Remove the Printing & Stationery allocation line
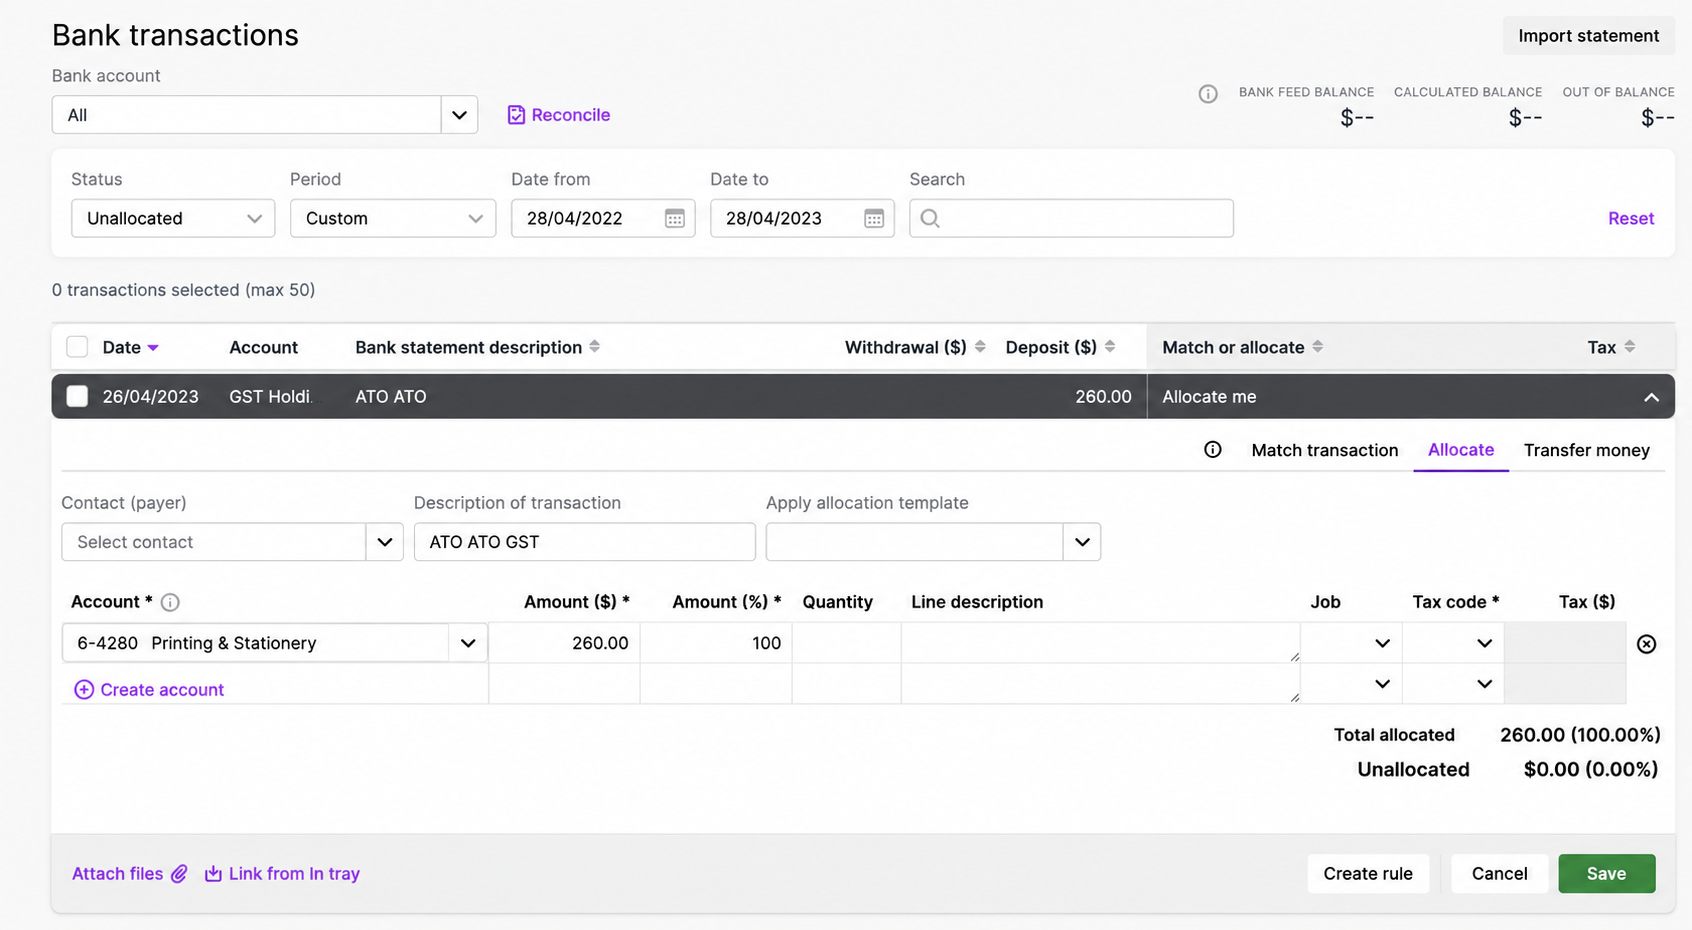Screen dimensions: 1692x930 coord(1647,644)
